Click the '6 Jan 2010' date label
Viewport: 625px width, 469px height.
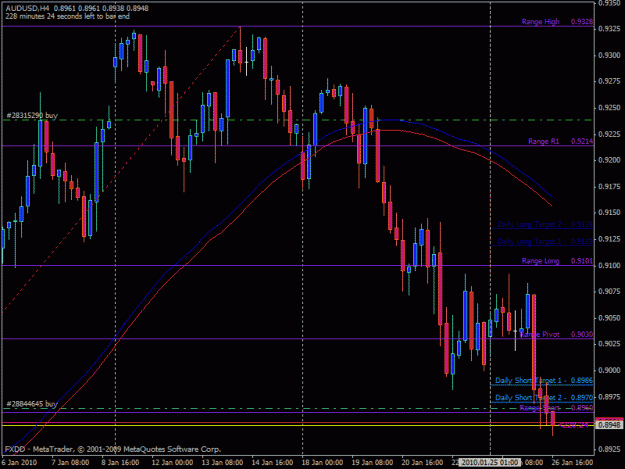[20, 463]
